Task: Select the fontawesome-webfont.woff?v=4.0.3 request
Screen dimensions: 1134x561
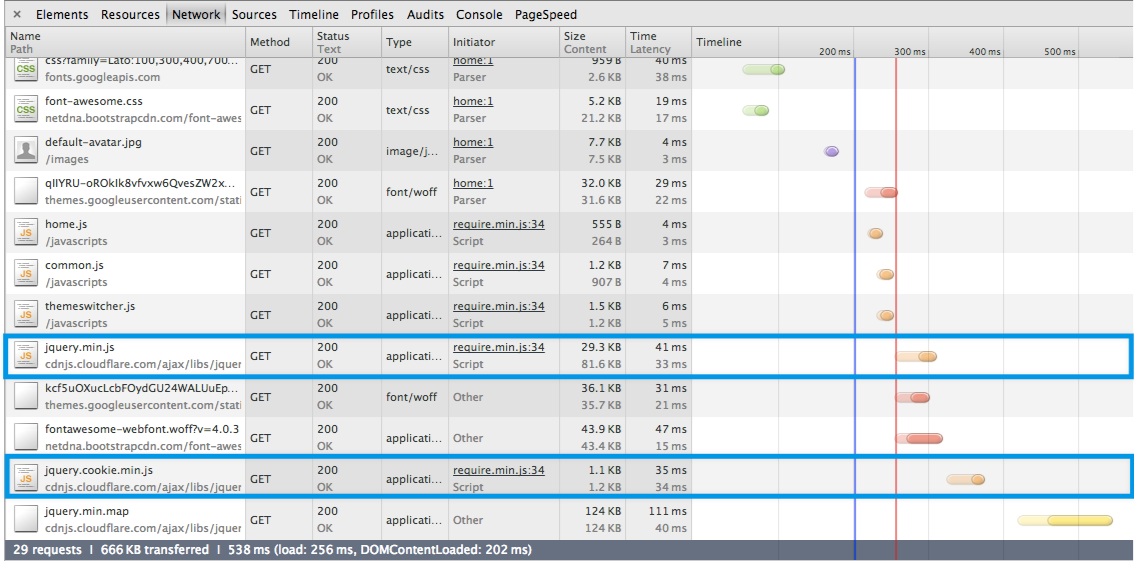Action: coord(142,429)
